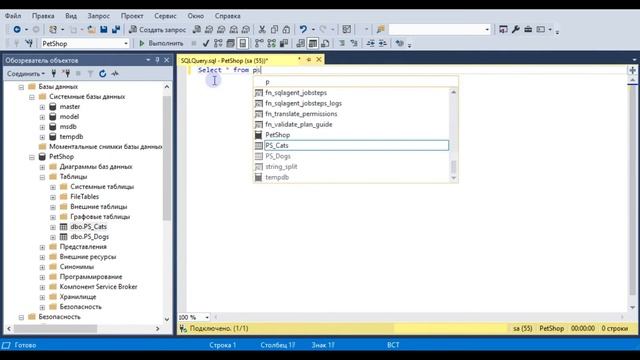The height and width of the screenshot is (360, 640).
Task: Click the Создать запрос button
Action: (x=158, y=29)
